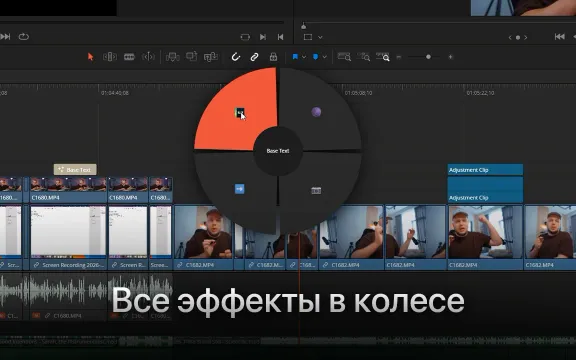
Task: Choose the highlighted orange wheel segment
Action: (241, 112)
